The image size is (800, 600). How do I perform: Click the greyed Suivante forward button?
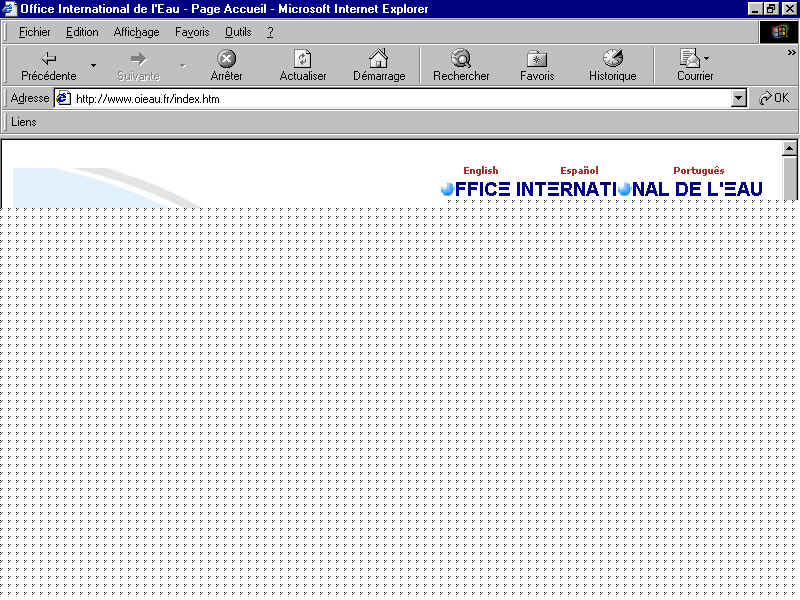138,65
